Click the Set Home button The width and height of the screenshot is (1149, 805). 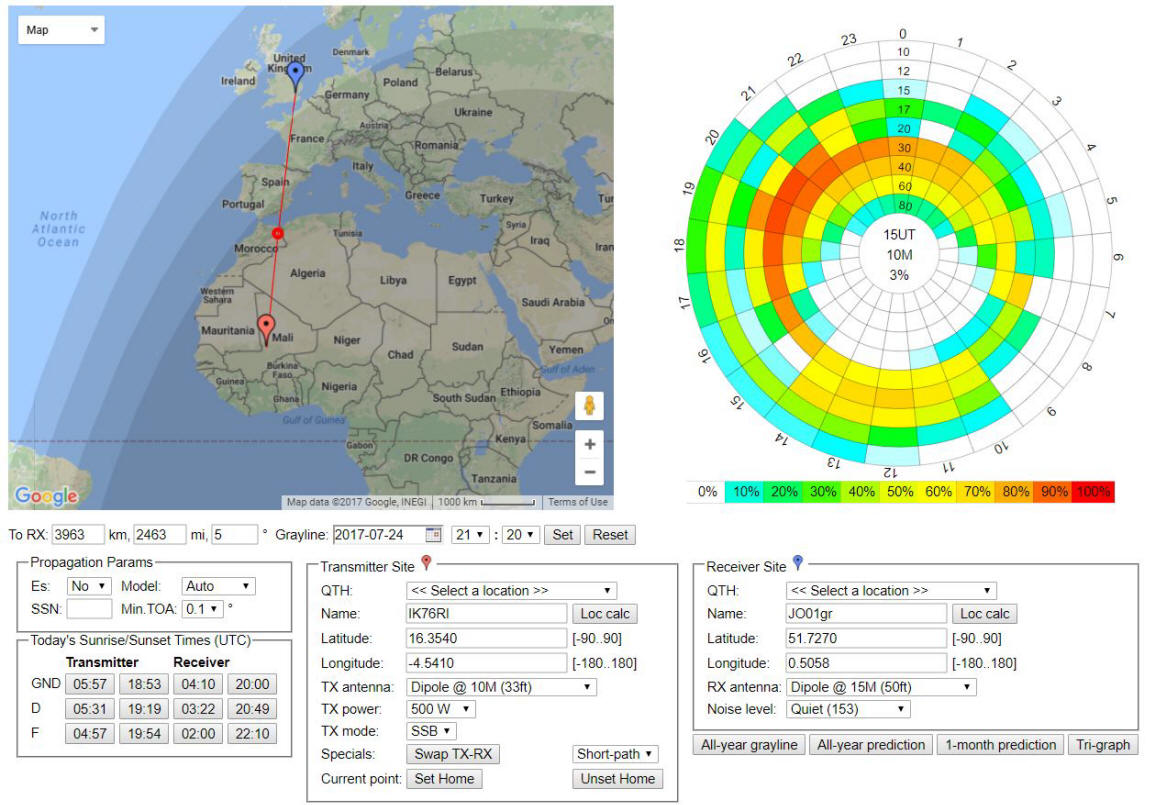point(444,779)
